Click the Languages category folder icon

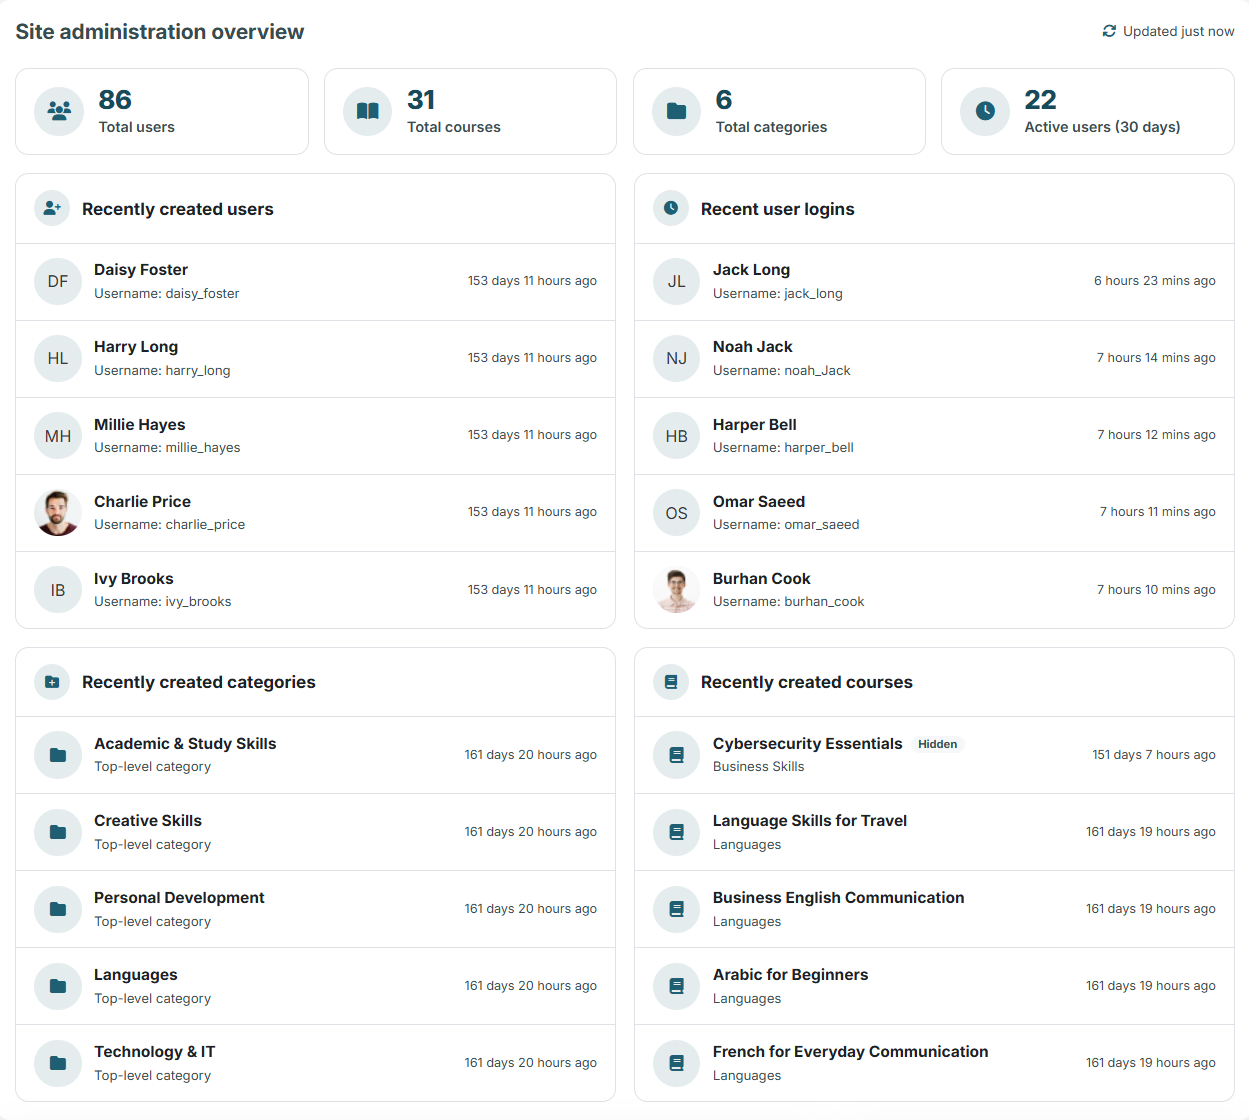click(58, 986)
